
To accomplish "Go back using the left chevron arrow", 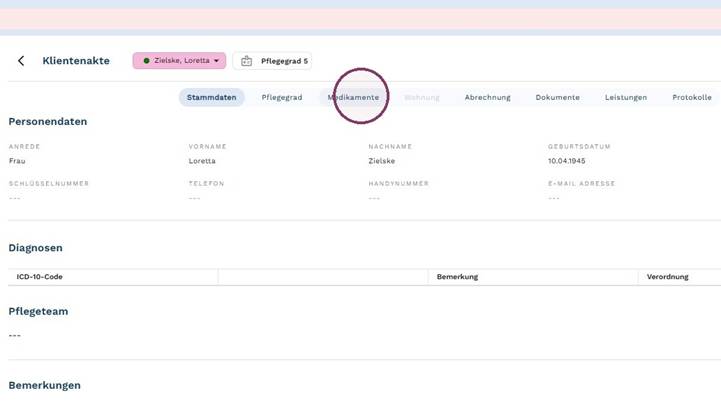I will tap(21, 61).
